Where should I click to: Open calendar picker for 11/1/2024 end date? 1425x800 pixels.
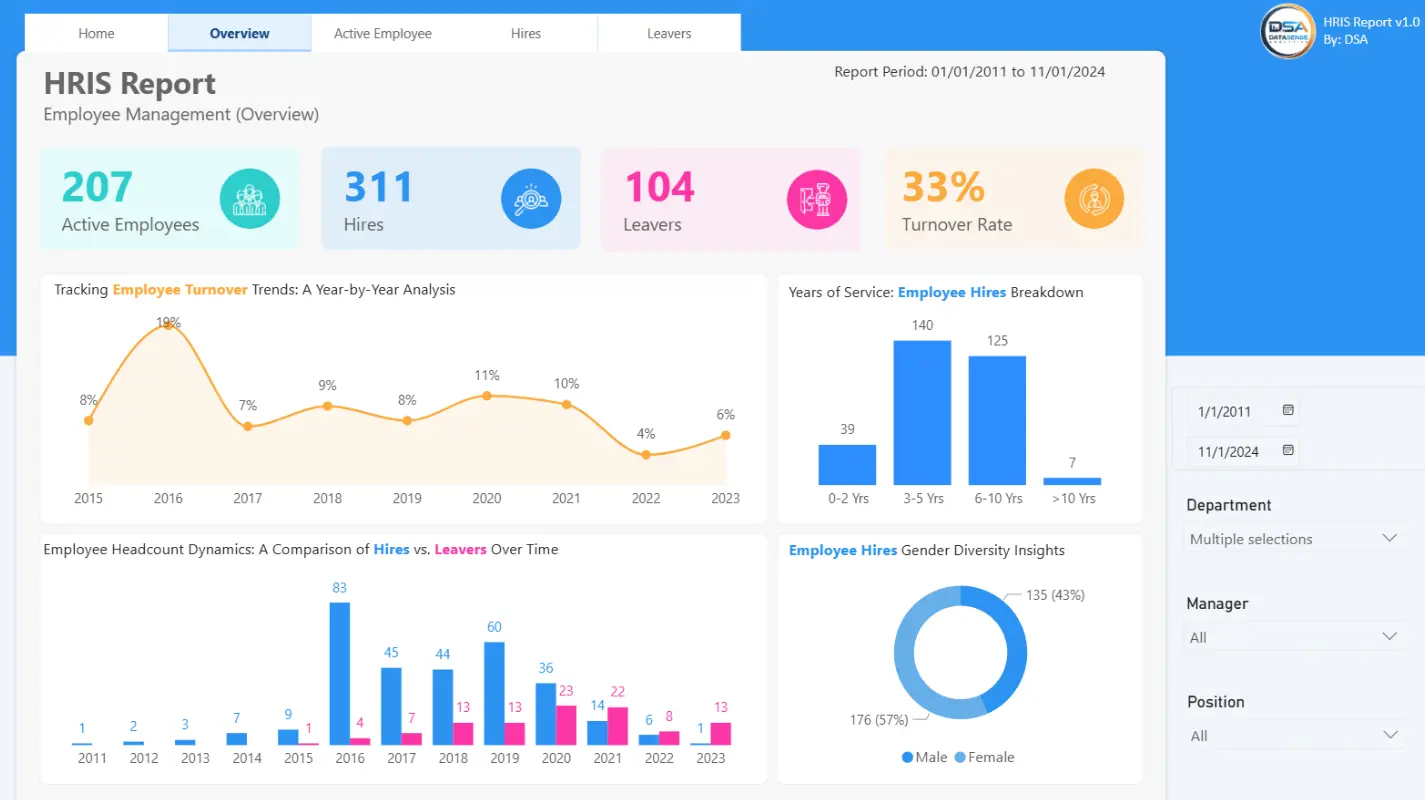pyautogui.click(x=1288, y=451)
